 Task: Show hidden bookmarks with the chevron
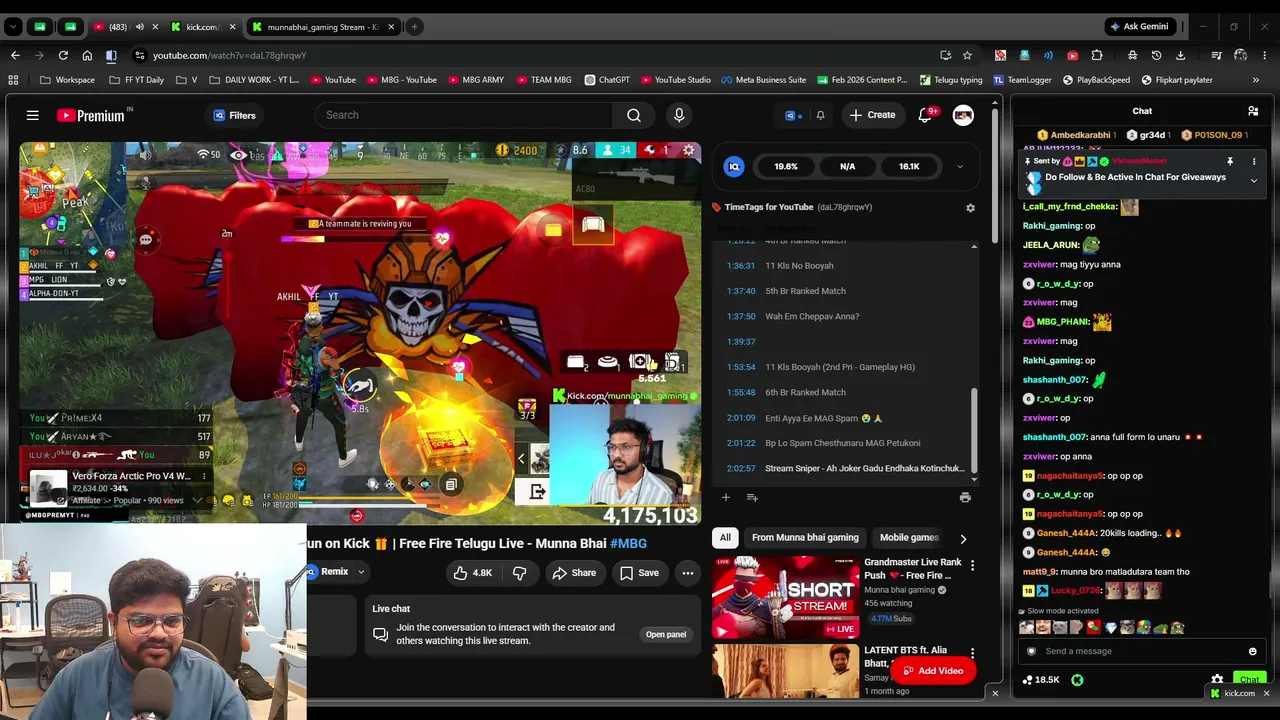click(1256, 80)
